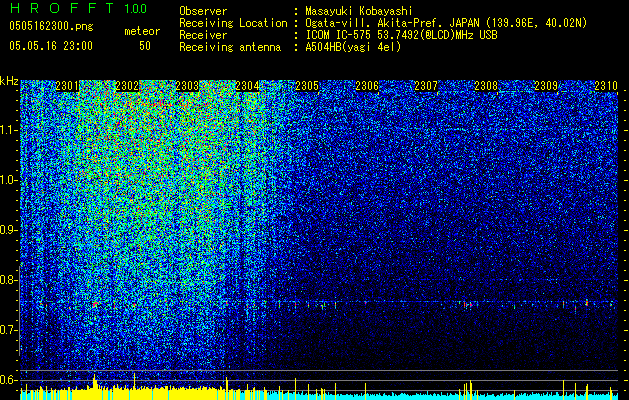Click the meteor count value 50
This screenshot has width=629, height=400.
pos(145,46)
